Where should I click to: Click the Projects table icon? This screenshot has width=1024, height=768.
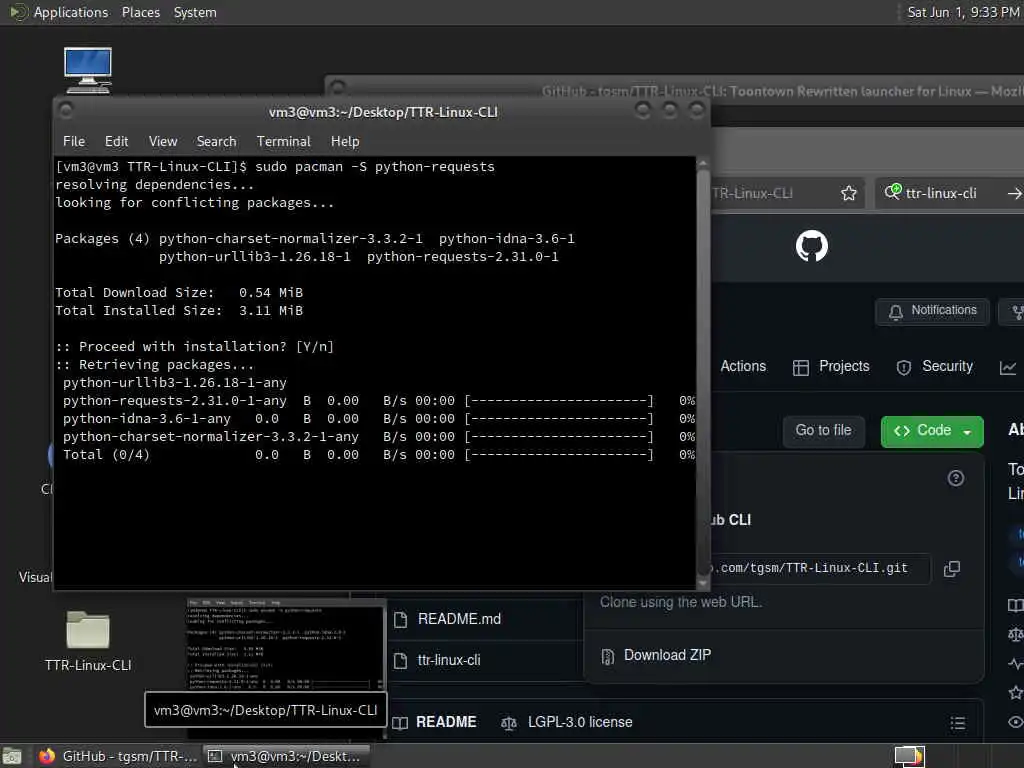pos(801,368)
